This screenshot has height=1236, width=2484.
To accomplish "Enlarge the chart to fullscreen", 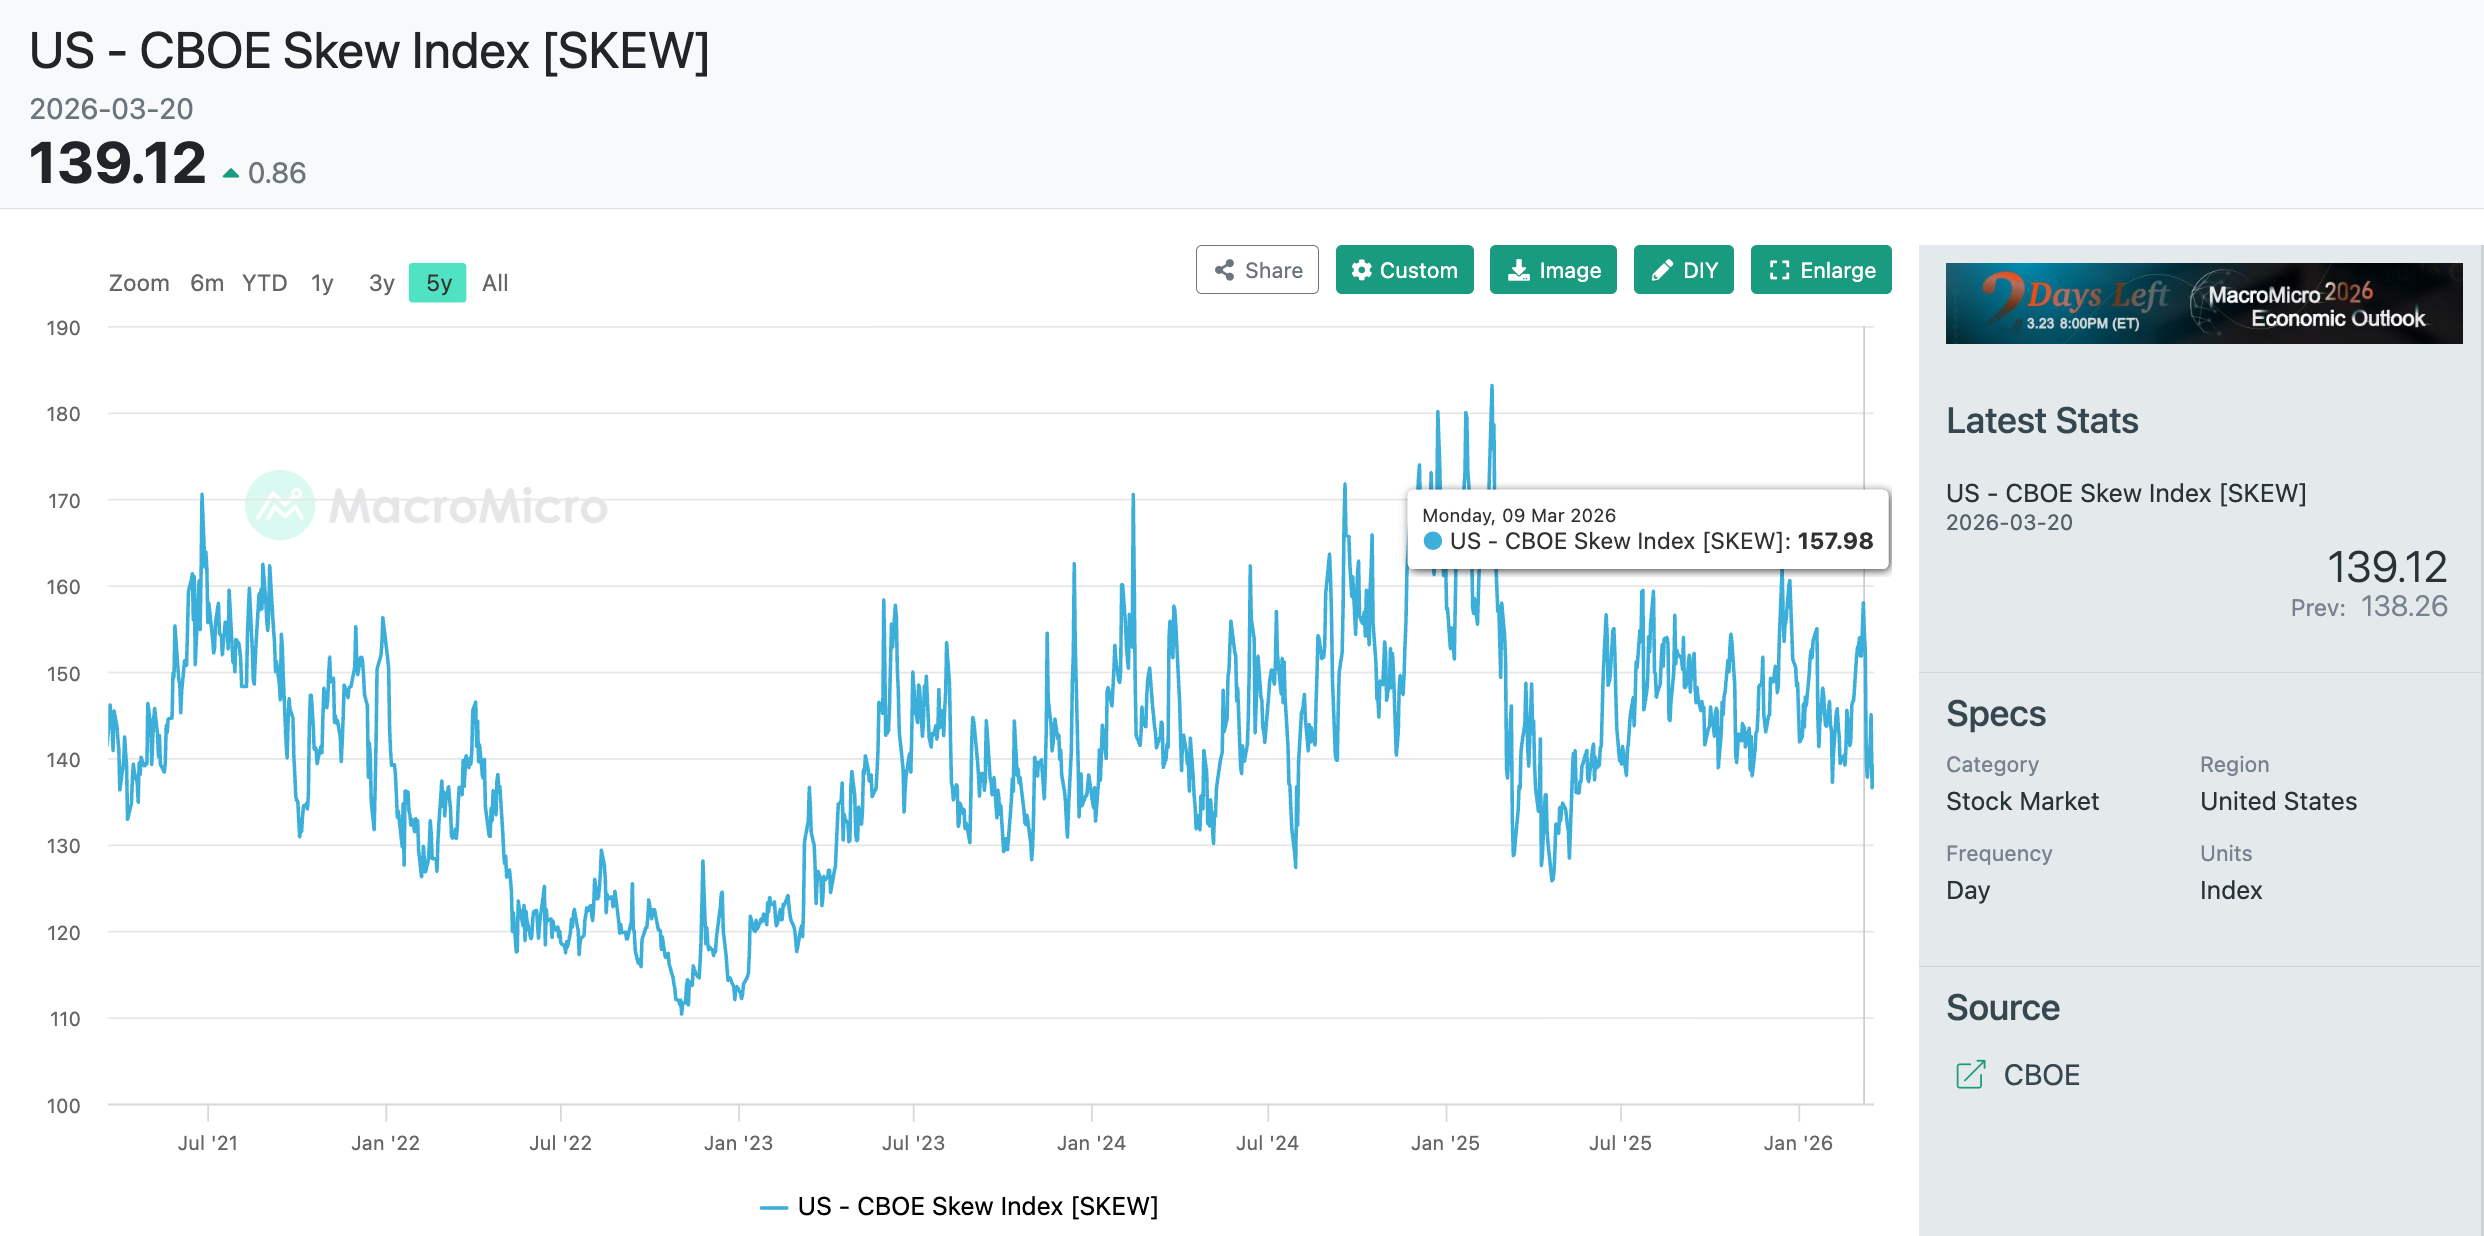I will coord(1820,270).
